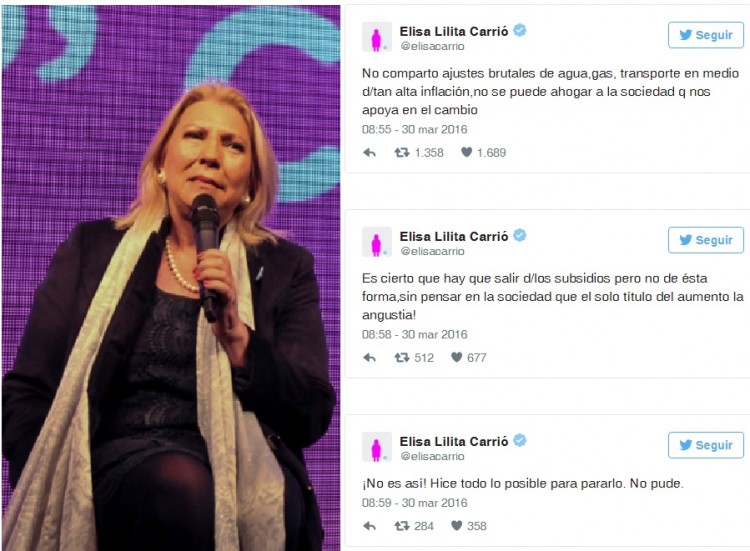This screenshot has height=551, width=750.
Task: Like the tweet with 1.689 likes
Action: 466,152
